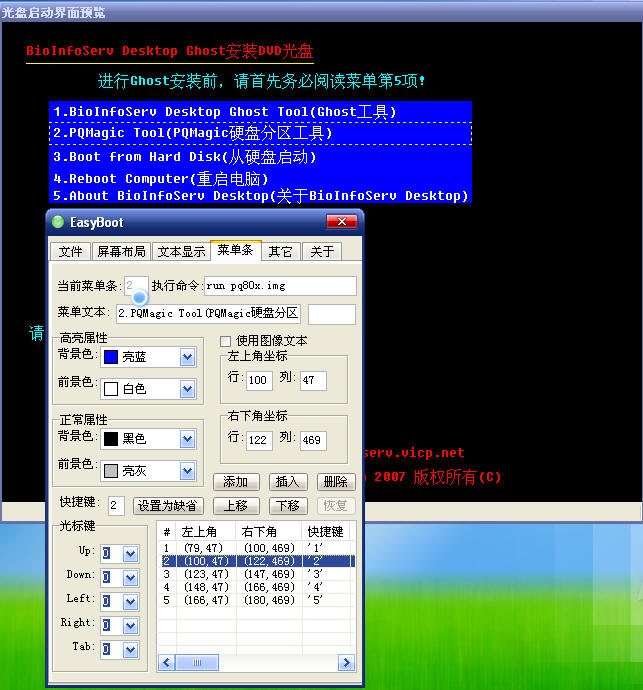Select preview item 2 PQMagic Tool
This screenshot has width=643, height=690.
[x=260, y=133]
